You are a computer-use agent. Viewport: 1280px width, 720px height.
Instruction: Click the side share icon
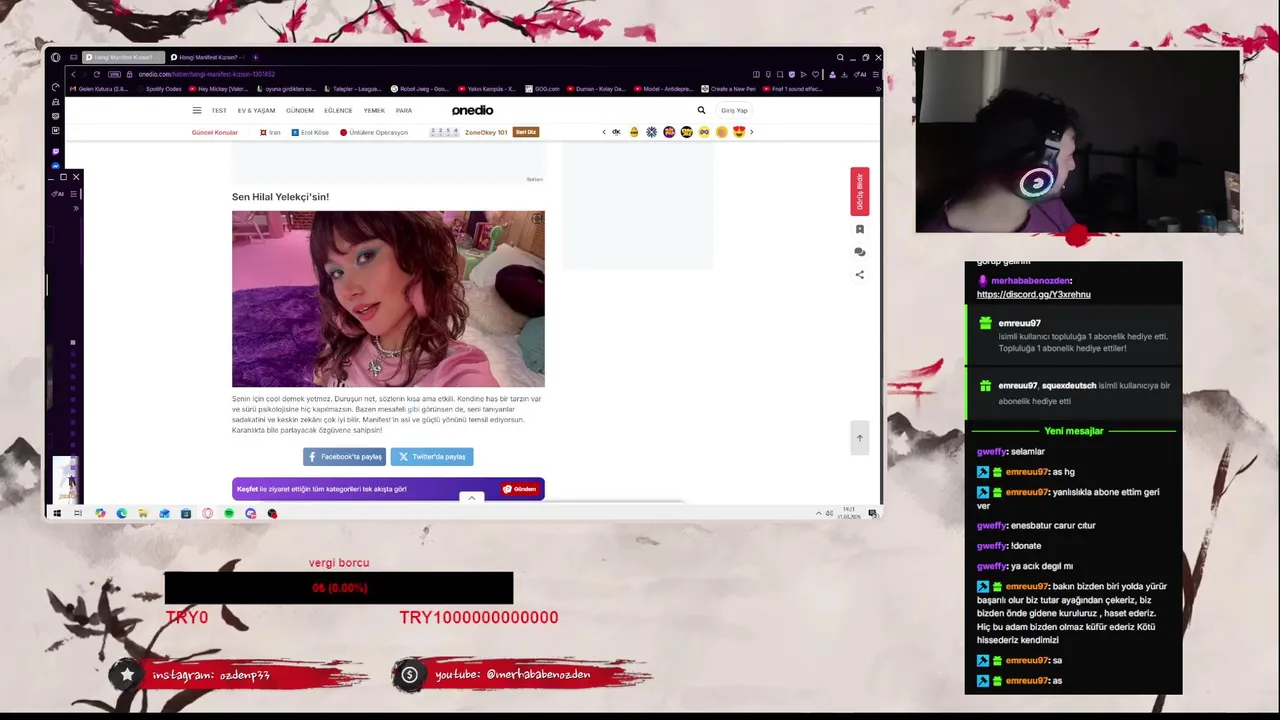pos(859,275)
